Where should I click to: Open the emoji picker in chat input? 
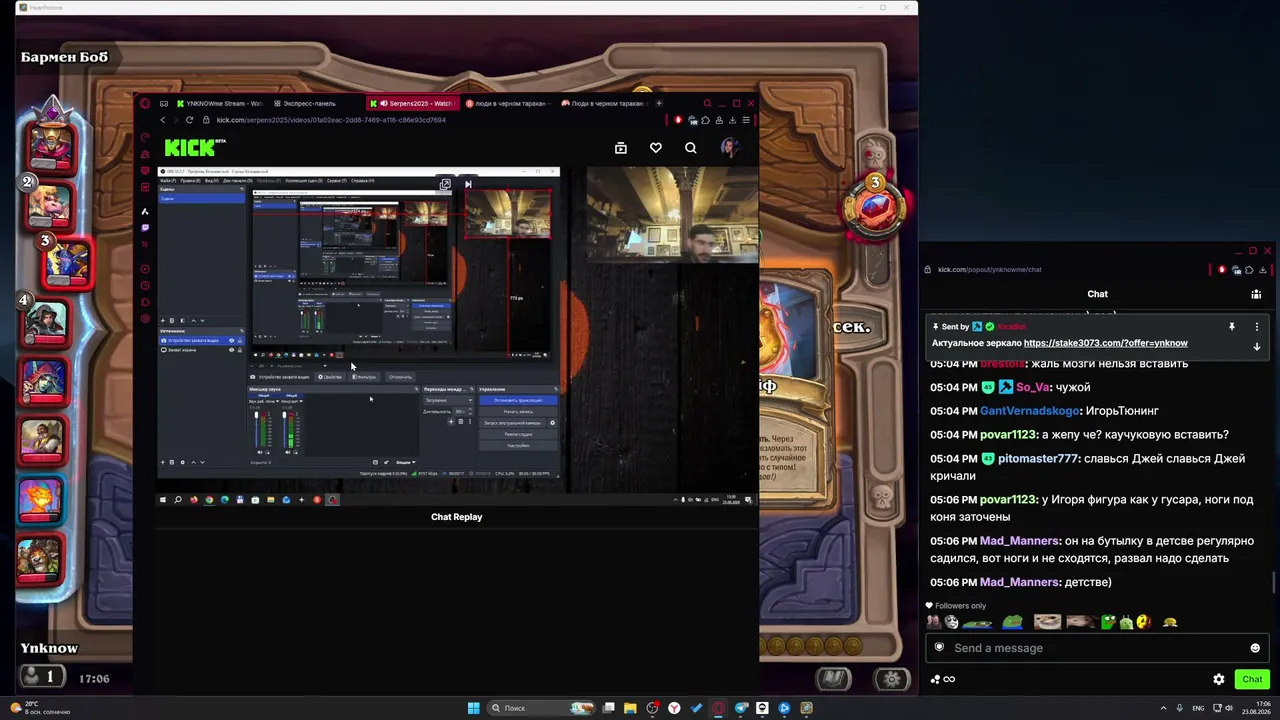tap(1255, 648)
